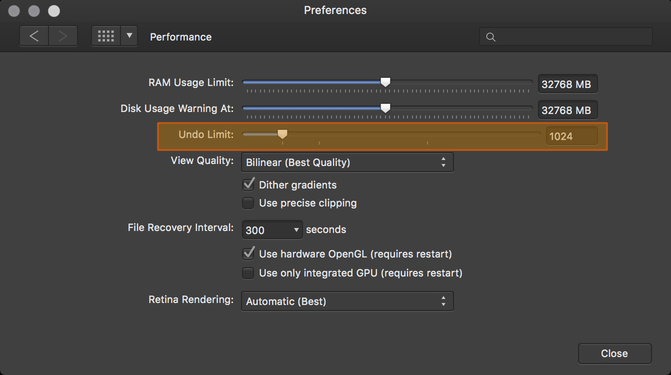
Task: Click the window close traffic light
Action: tap(14, 11)
